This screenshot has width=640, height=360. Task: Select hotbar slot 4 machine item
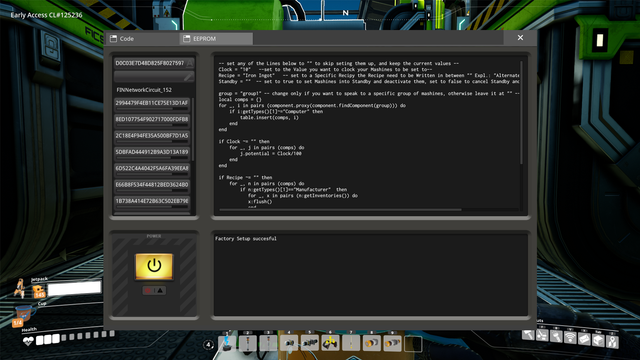tap(289, 343)
